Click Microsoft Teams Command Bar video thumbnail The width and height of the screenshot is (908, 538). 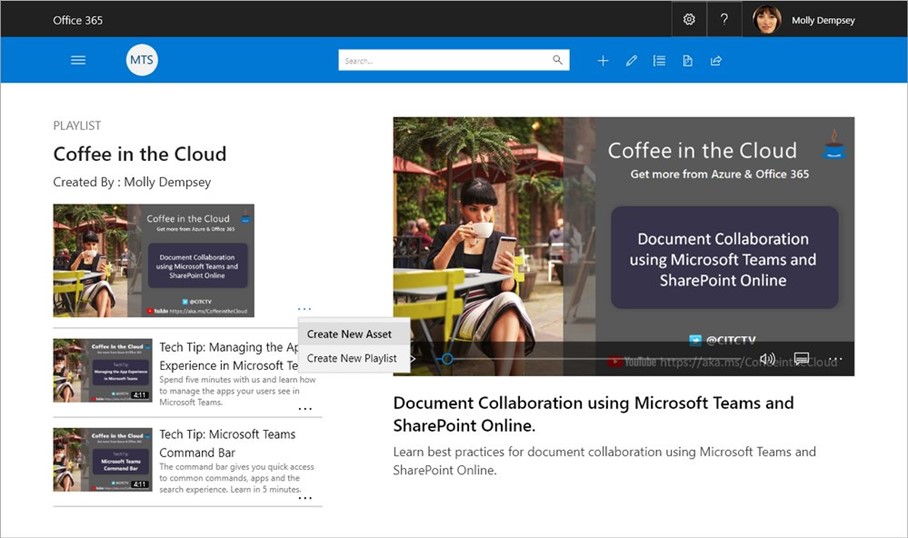click(102, 460)
